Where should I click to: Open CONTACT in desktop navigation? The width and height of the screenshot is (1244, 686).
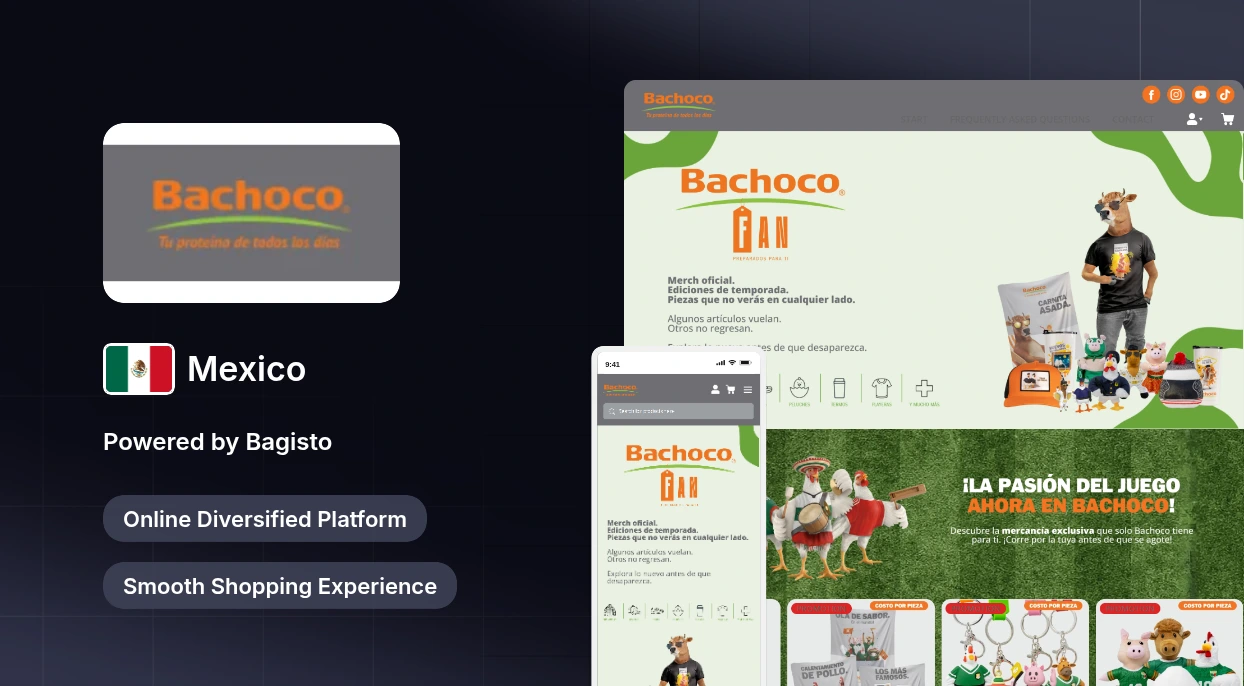coord(1132,119)
